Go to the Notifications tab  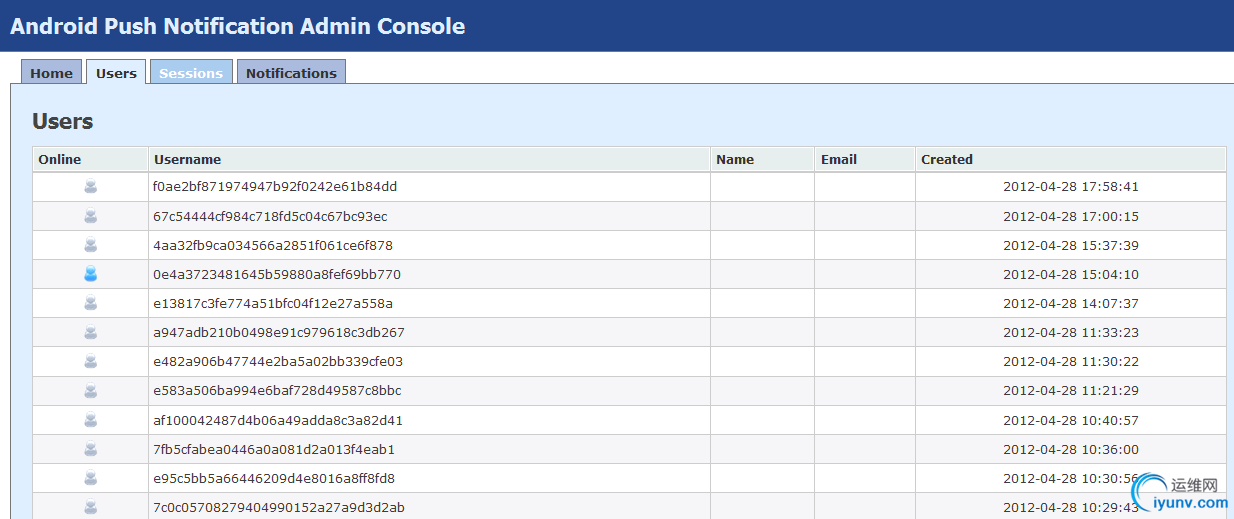(x=291, y=72)
